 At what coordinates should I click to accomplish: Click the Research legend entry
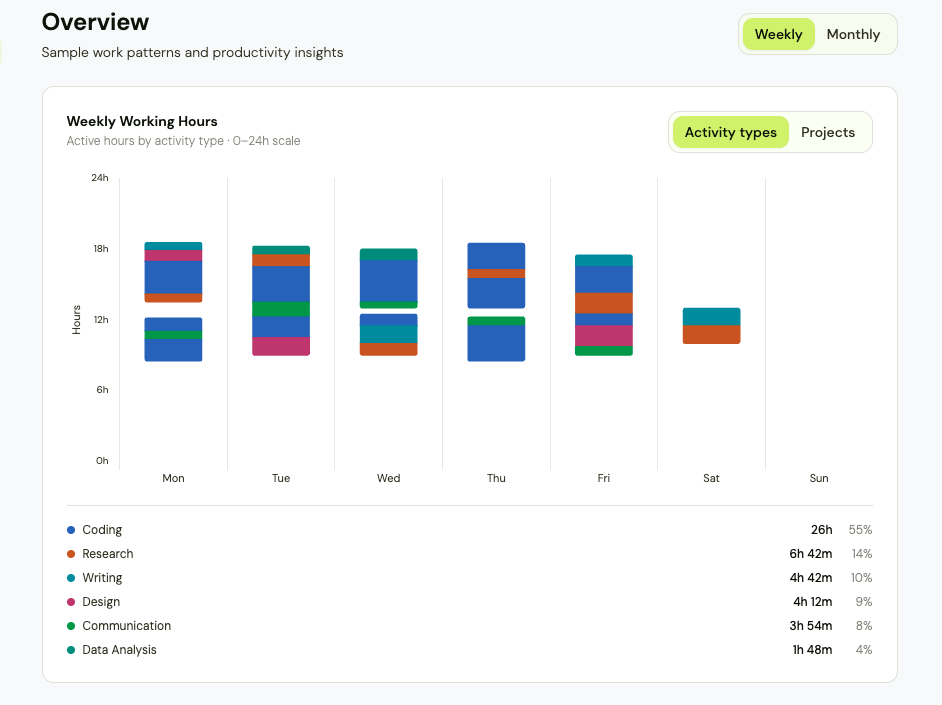tap(469, 554)
